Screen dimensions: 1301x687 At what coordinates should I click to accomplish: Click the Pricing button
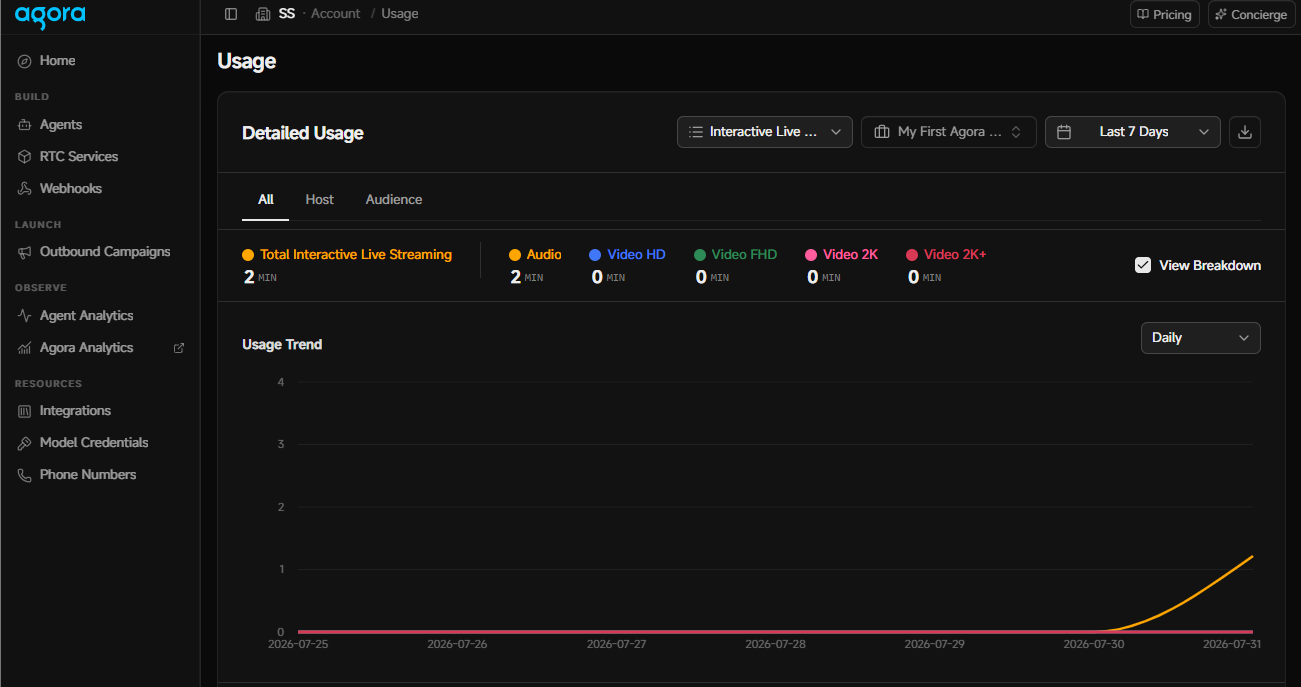tap(1164, 15)
